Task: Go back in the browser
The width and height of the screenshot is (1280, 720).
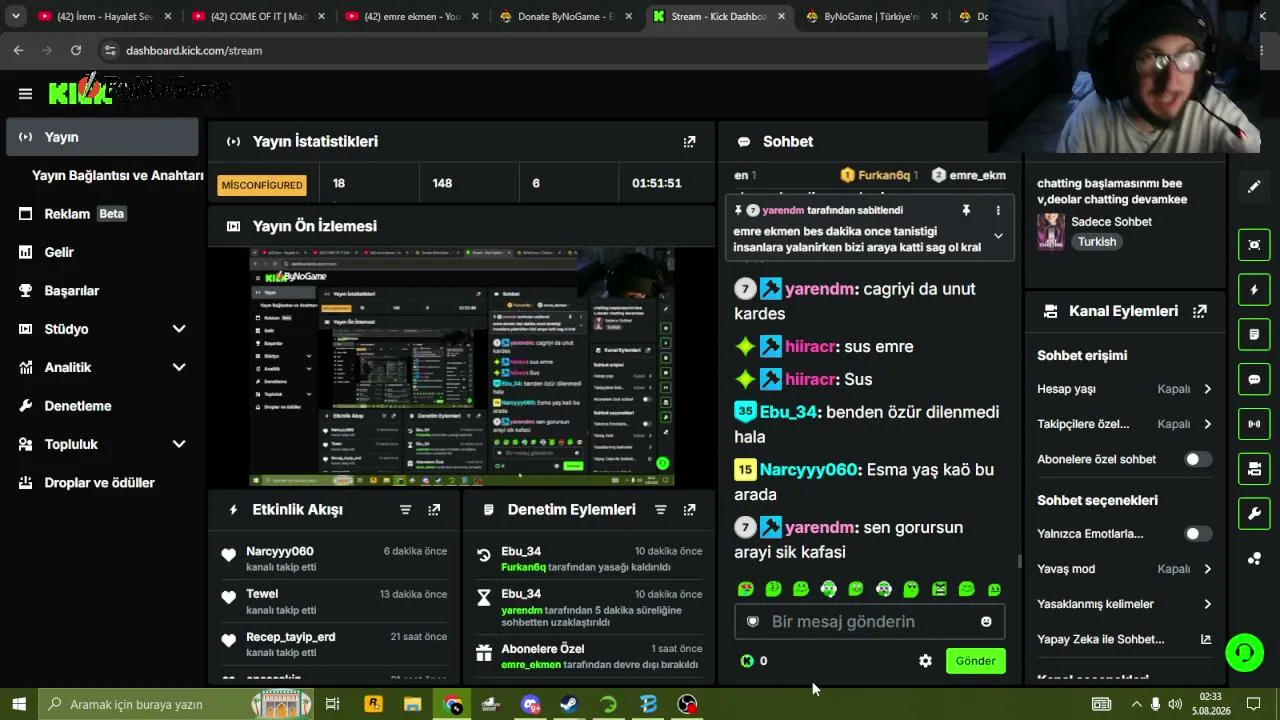Action: pyautogui.click(x=18, y=50)
